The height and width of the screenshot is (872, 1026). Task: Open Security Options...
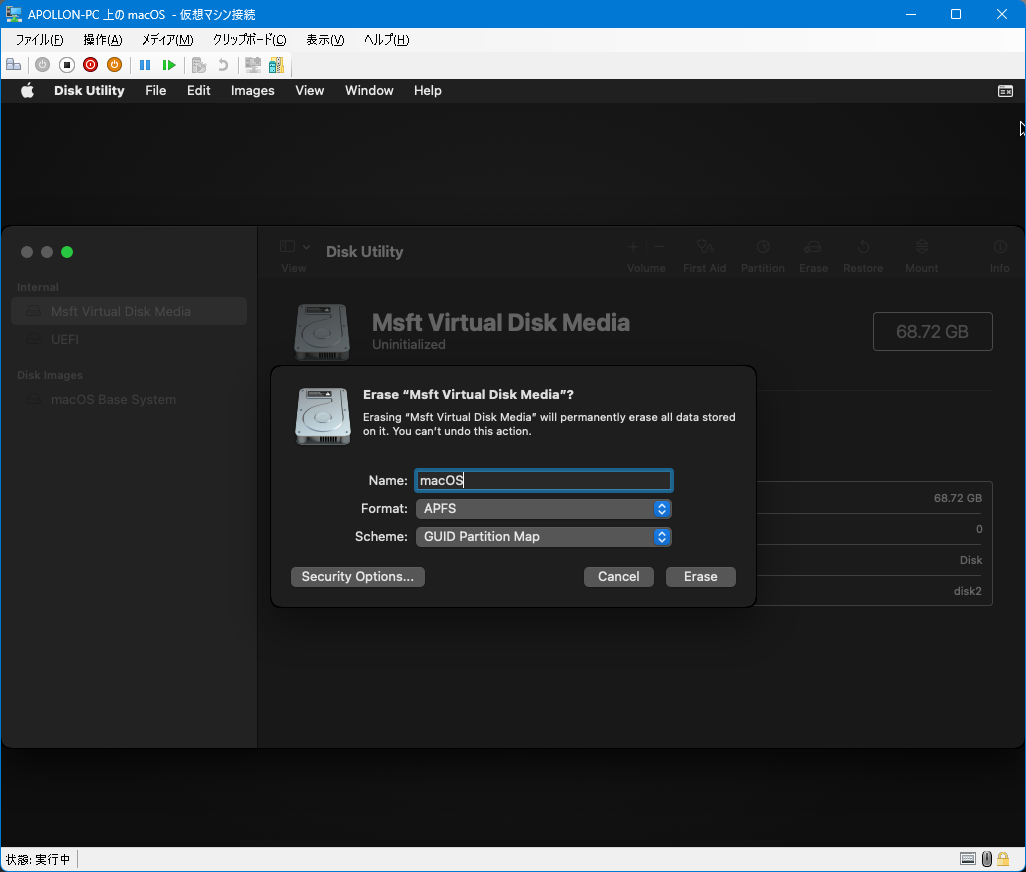[x=357, y=577]
